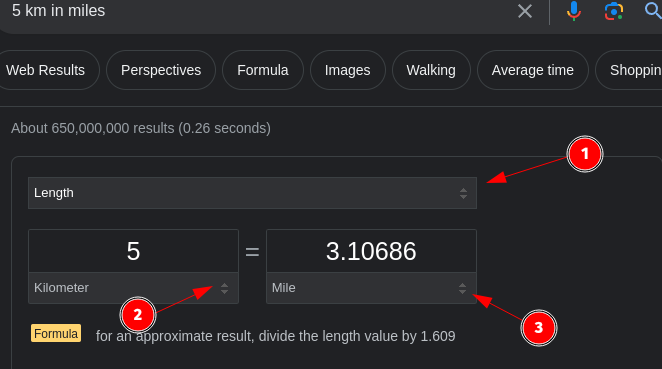Image resolution: width=662 pixels, height=369 pixels.
Task: Expand the Kilometer unit selector
Action: coord(133,288)
